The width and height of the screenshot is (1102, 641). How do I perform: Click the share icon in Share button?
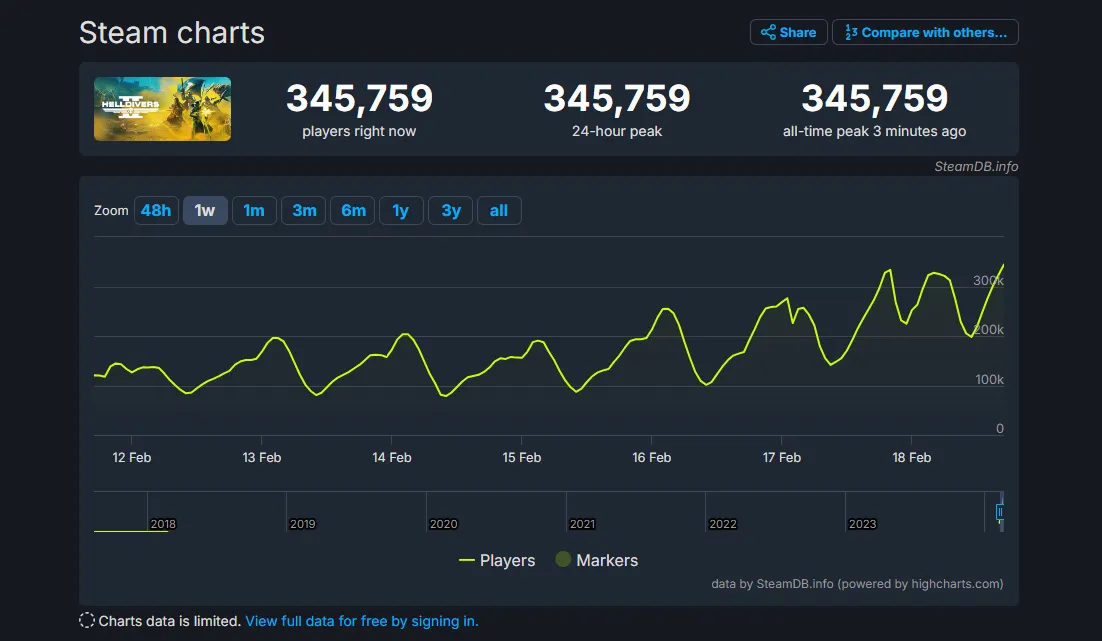coord(768,32)
